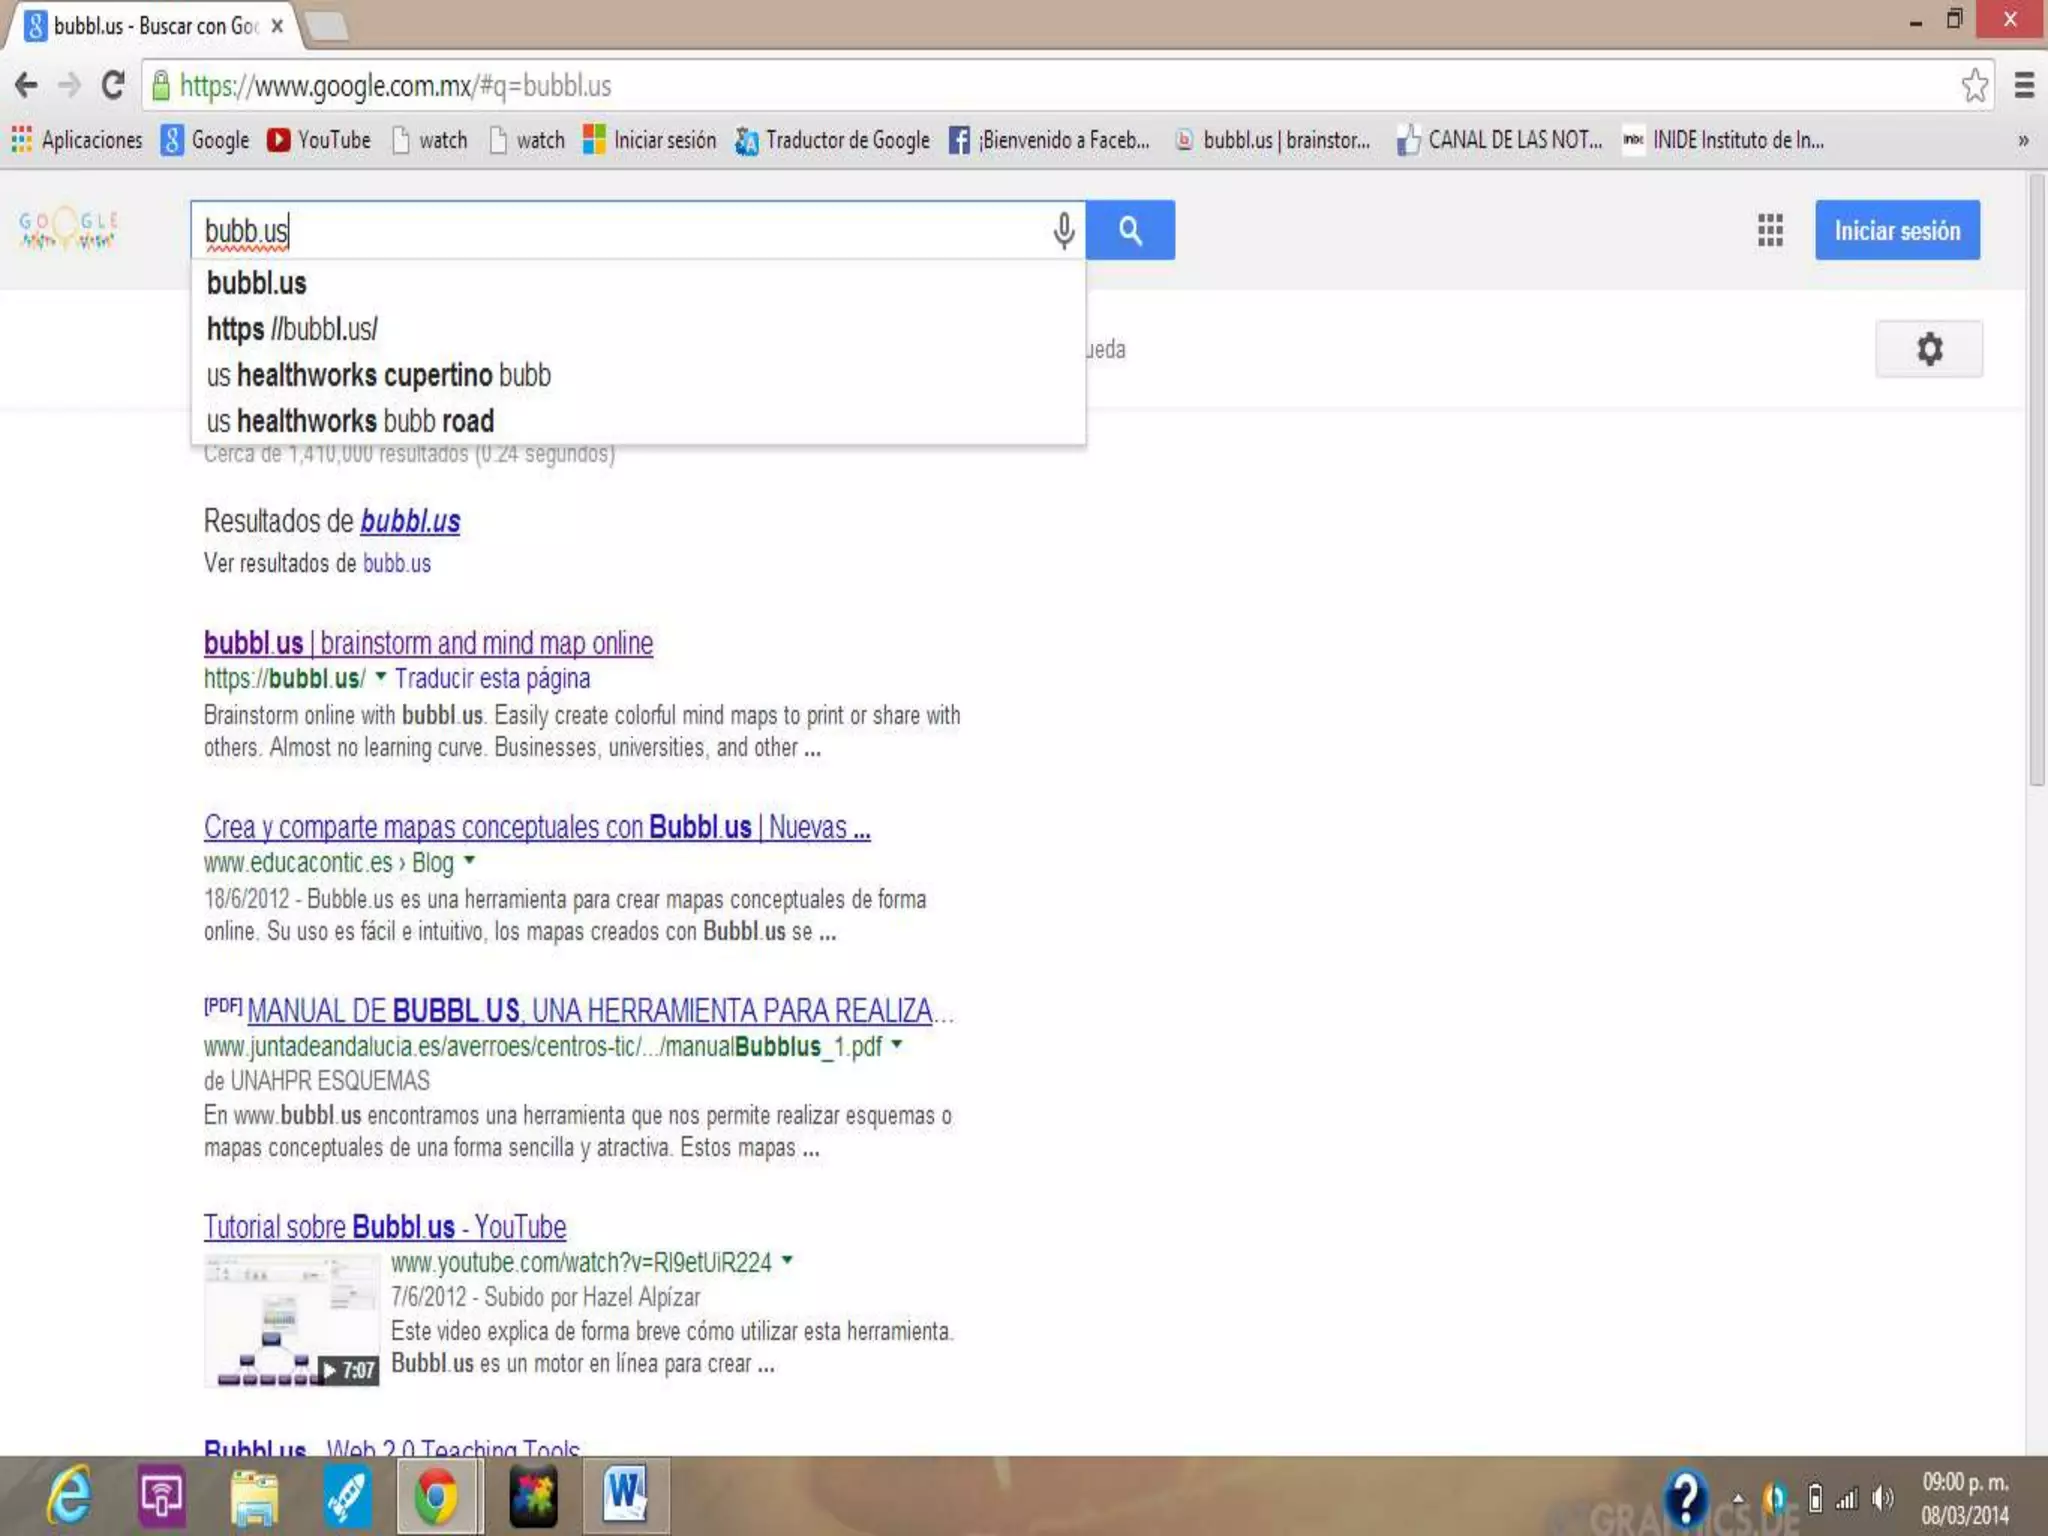This screenshot has width=2048, height=1536.
Task: Show hidden bookmarks with the overflow chevron
Action: coord(2022,141)
